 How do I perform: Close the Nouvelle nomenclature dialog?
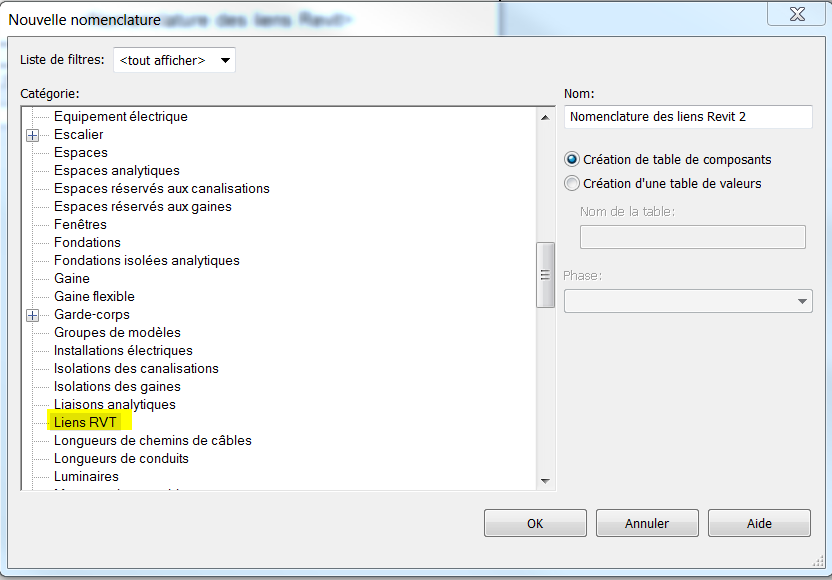click(x=797, y=15)
